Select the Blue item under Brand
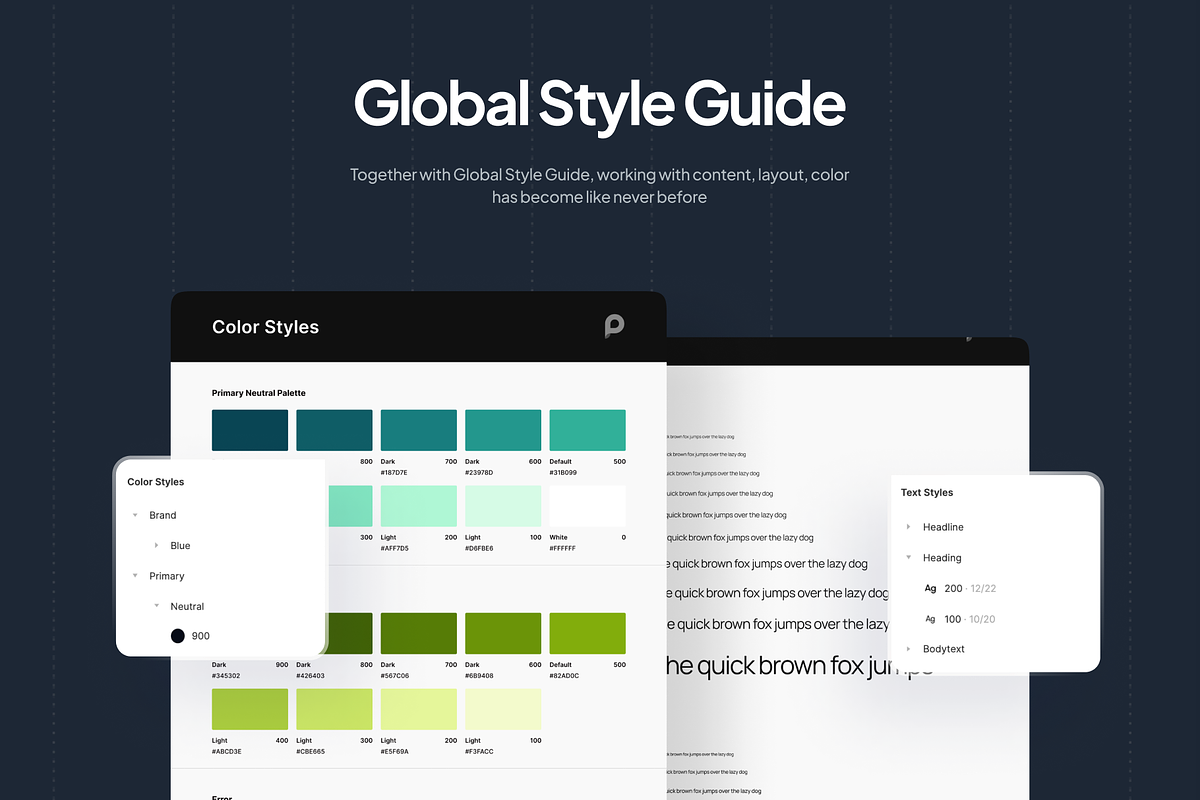The width and height of the screenshot is (1200, 800). tap(180, 546)
